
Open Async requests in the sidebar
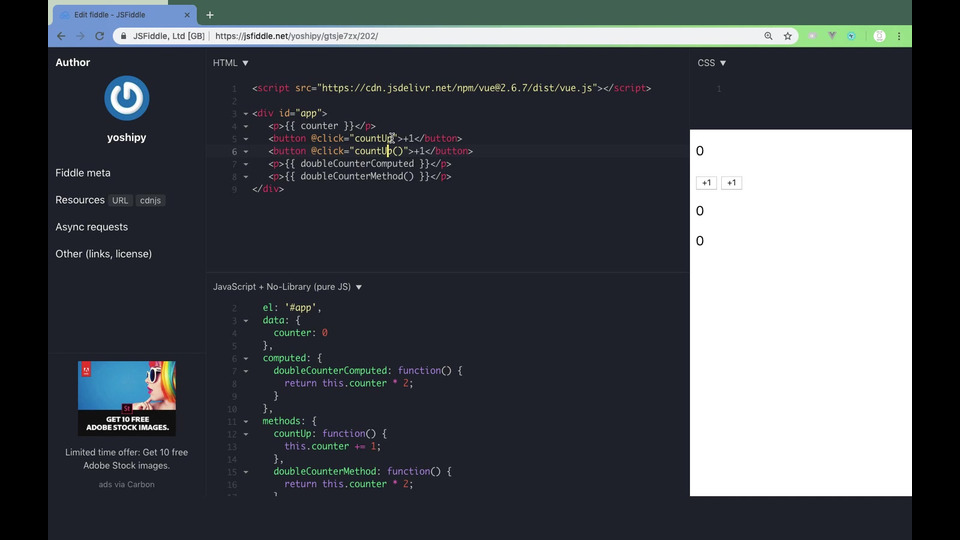[x=92, y=227]
